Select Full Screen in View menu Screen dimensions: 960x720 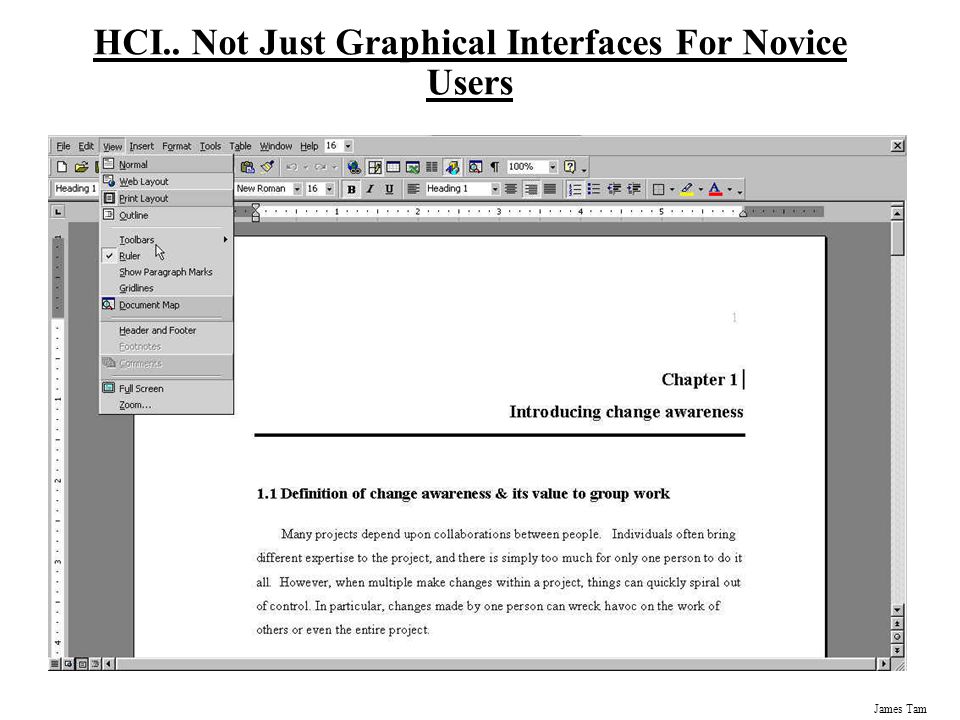pos(166,388)
